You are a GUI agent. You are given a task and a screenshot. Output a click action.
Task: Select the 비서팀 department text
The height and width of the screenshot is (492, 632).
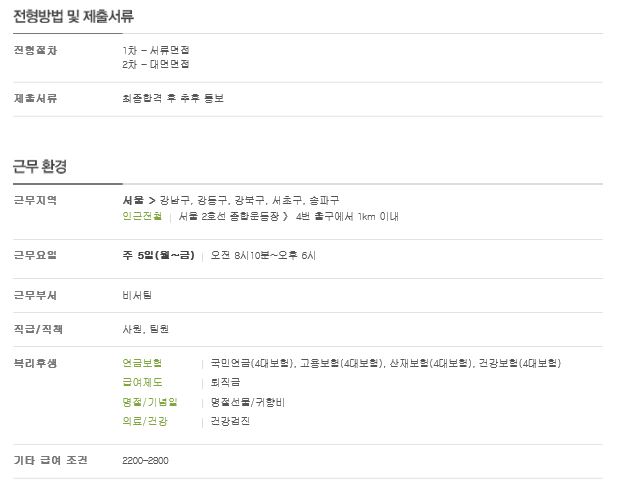point(137,295)
